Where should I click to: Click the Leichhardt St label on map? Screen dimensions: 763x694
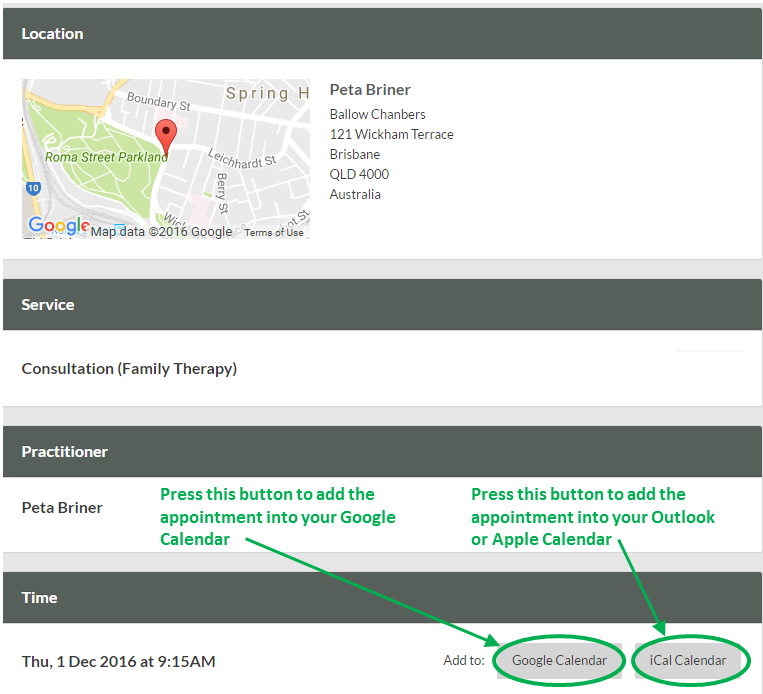pos(242,159)
